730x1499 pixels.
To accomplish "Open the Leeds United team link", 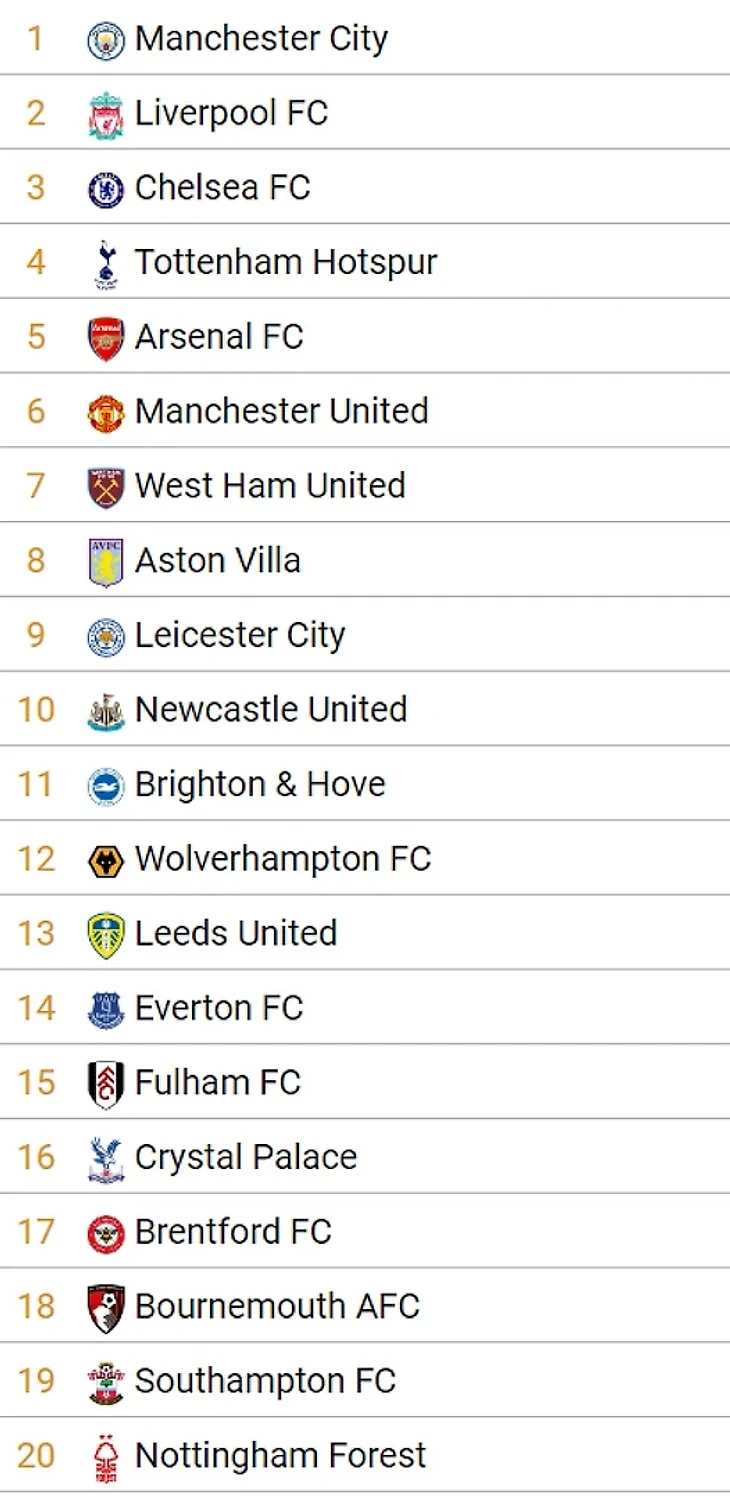I will [x=236, y=933].
